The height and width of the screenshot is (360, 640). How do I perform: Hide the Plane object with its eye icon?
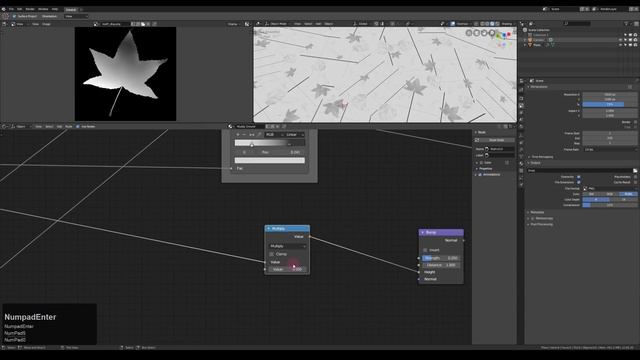point(620,45)
